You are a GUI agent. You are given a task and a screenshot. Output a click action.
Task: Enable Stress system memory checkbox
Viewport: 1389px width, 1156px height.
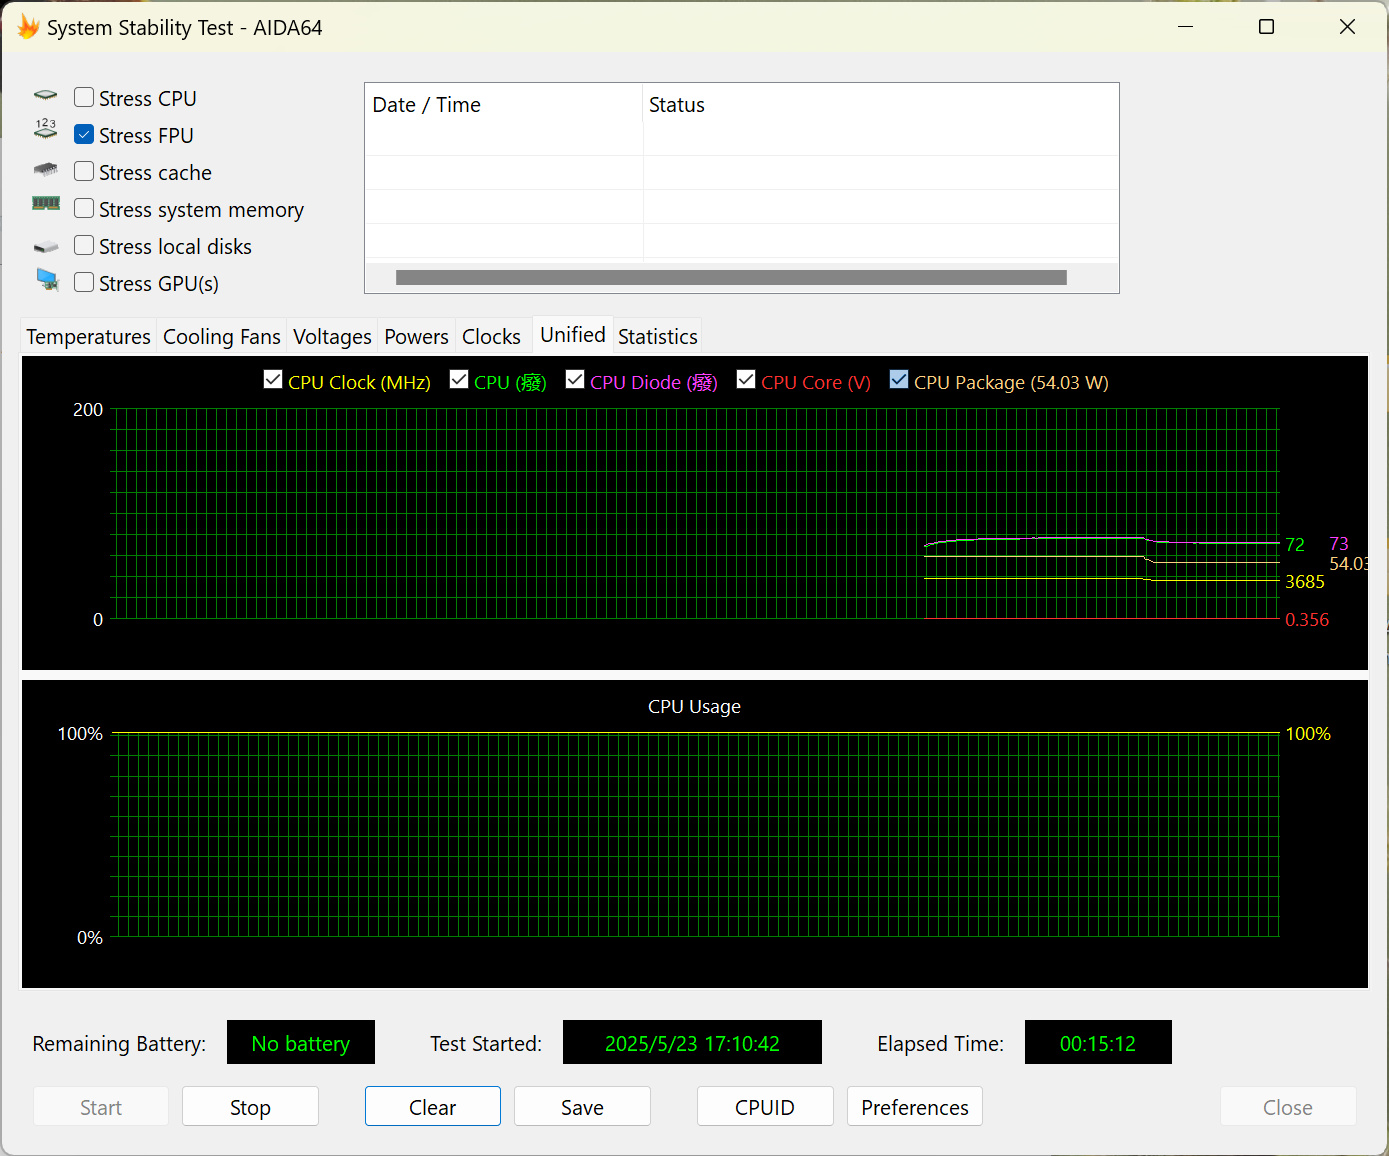[x=84, y=209]
